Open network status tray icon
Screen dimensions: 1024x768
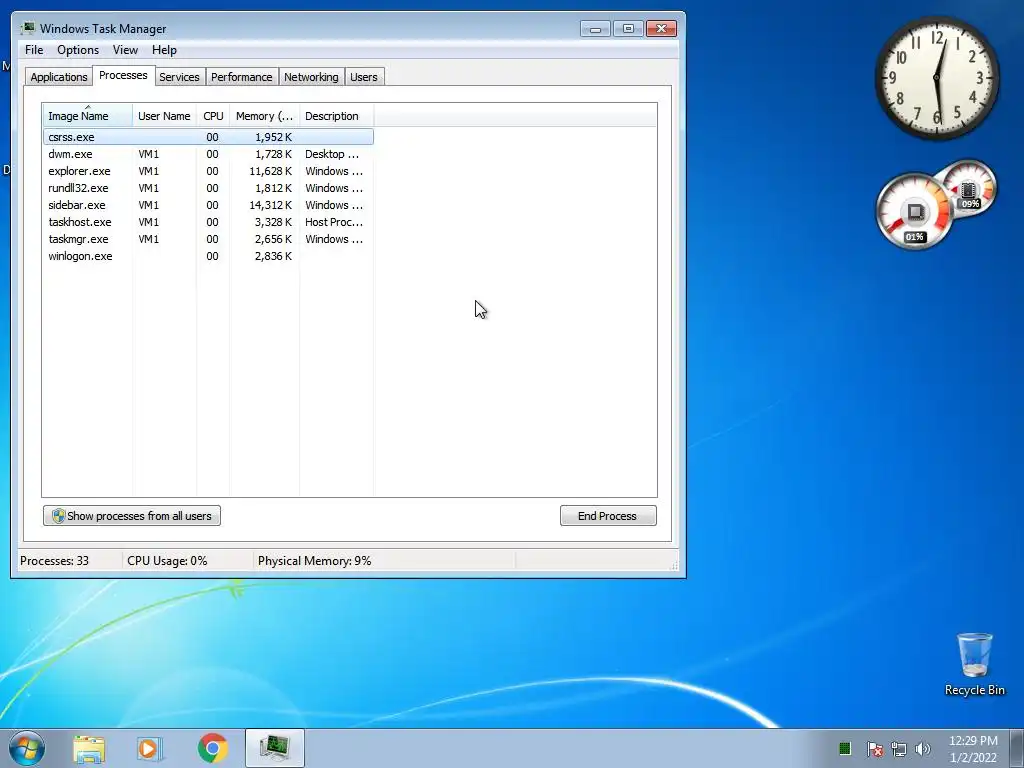pyautogui.click(x=899, y=749)
